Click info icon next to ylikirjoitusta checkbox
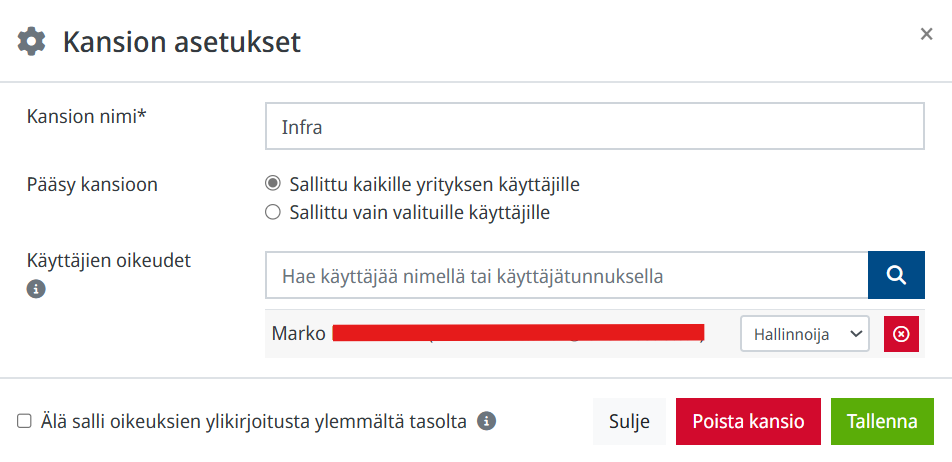This screenshot has width=952, height=462. pyautogui.click(x=486, y=421)
